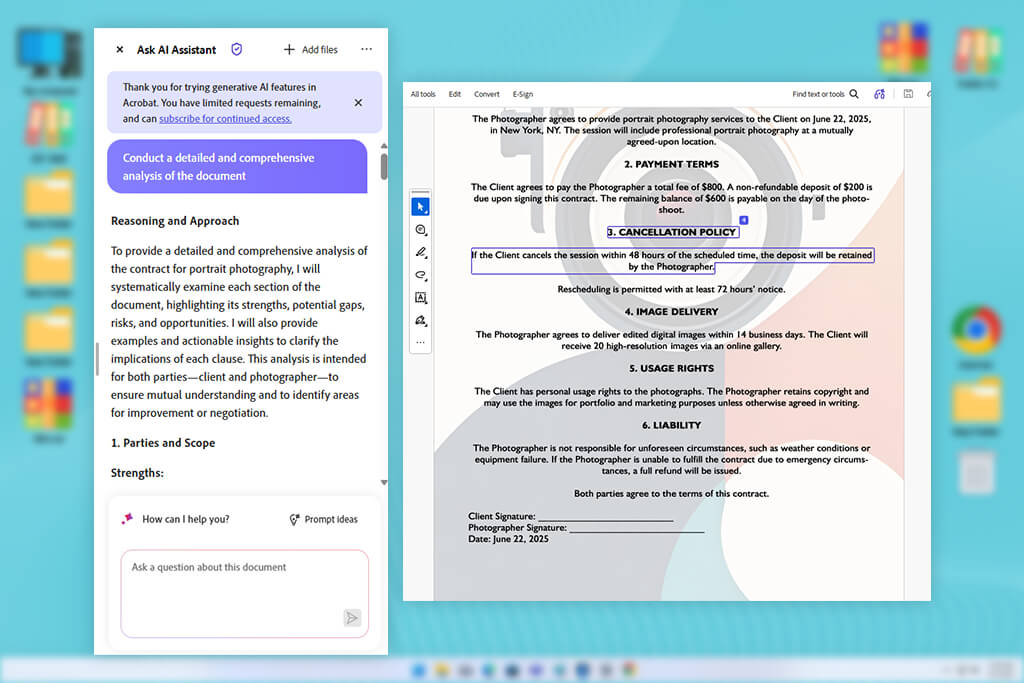Click the '2. PAYMENT TERMS' heading
Viewport: 1024px width, 683px height.
pyautogui.click(x=671, y=164)
